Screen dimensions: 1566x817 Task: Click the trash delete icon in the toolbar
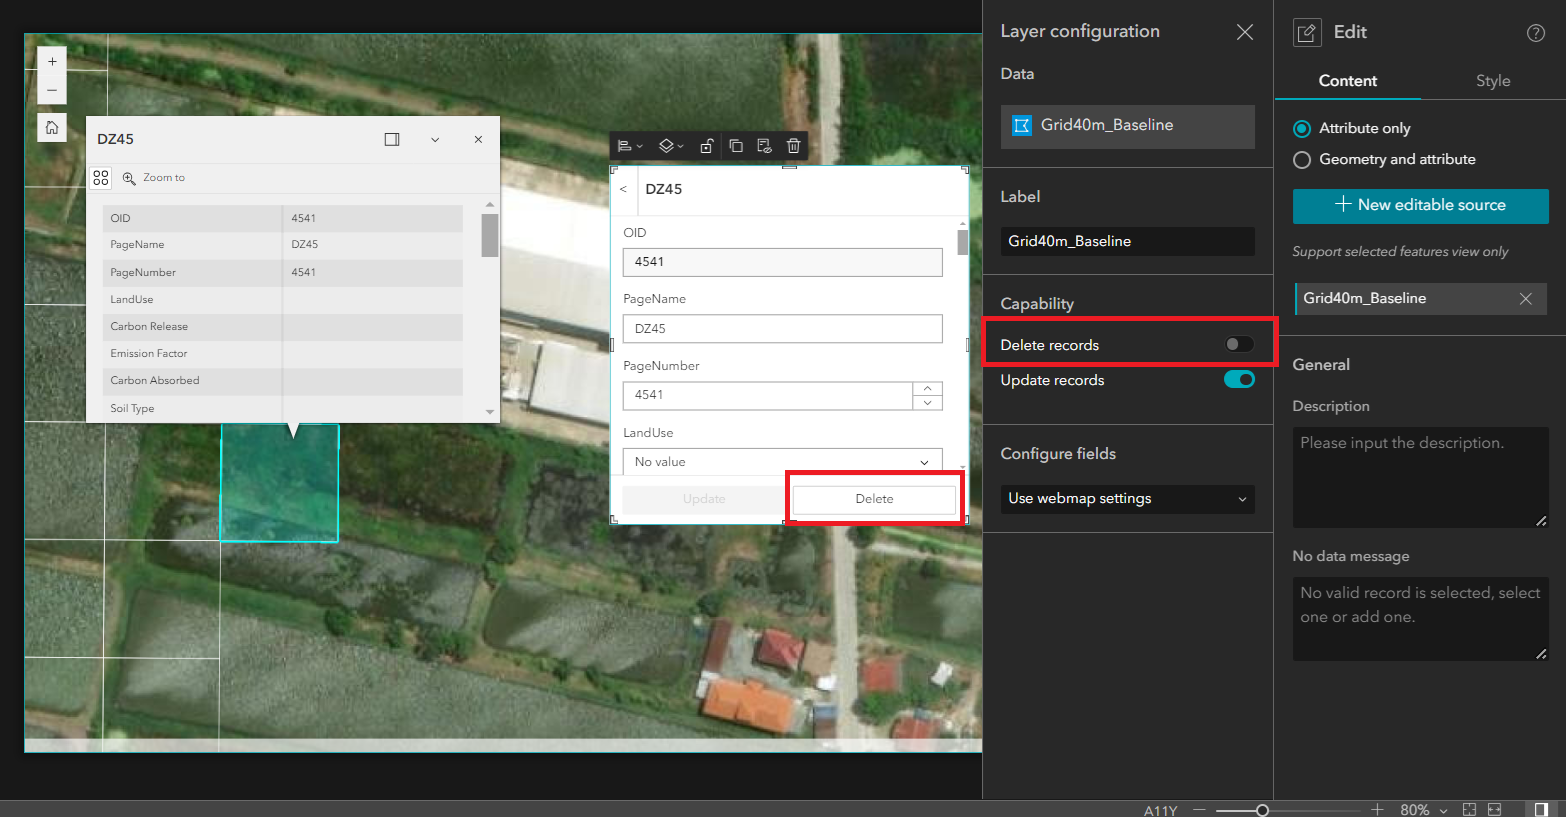(x=793, y=145)
